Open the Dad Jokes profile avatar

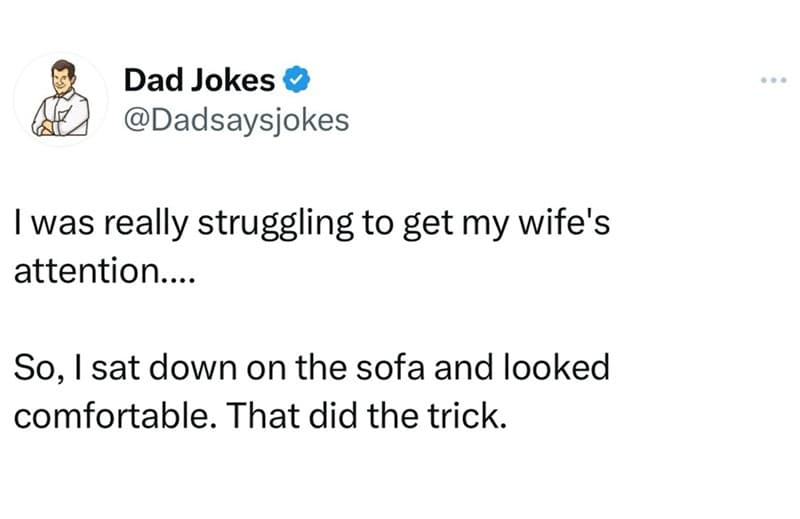click(x=61, y=99)
